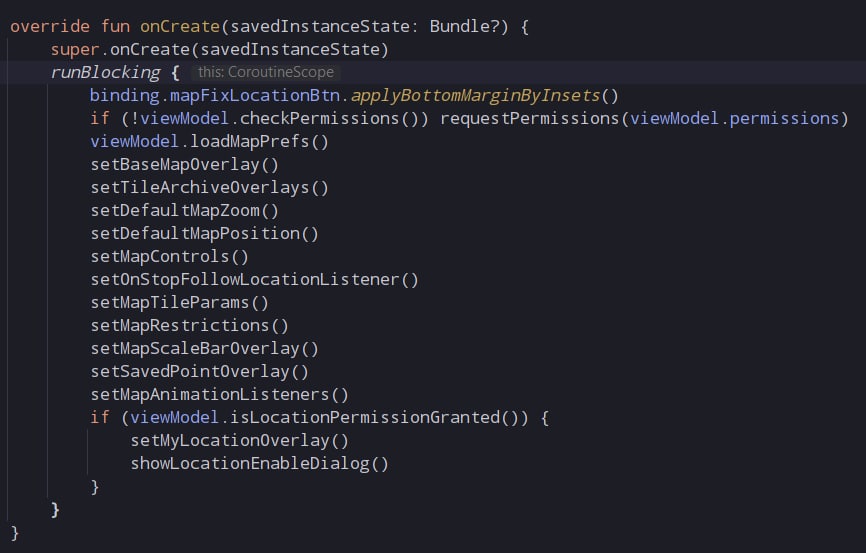Click 'applyBottomMarginByInsets' method call
The height and width of the screenshot is (553, 866).
click(x=476, y=96)
